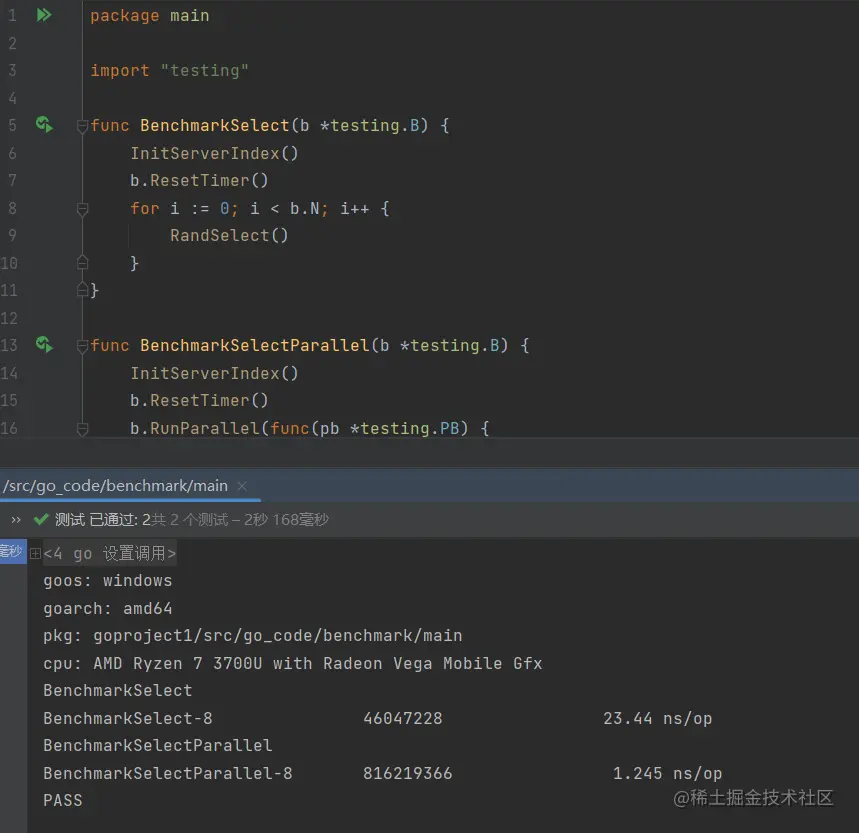The height and width of the screenshot is (833, 859).
Task: Click the BenchmarkSelect-8 result row
Action: pyautogui.click(x=377, y=718)
